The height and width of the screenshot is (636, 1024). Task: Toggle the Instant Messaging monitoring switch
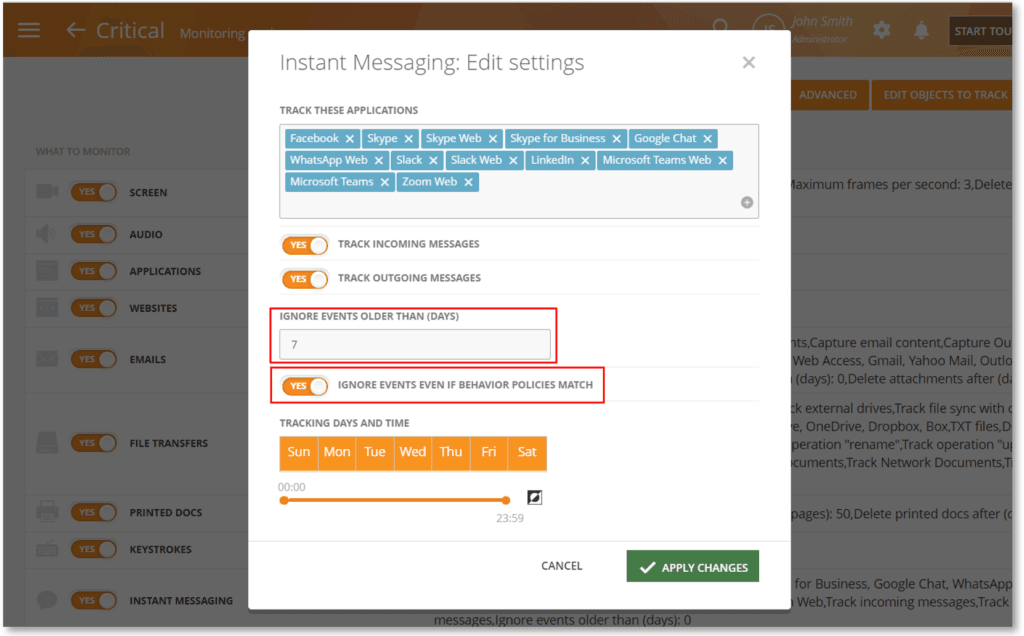[94, 600]
